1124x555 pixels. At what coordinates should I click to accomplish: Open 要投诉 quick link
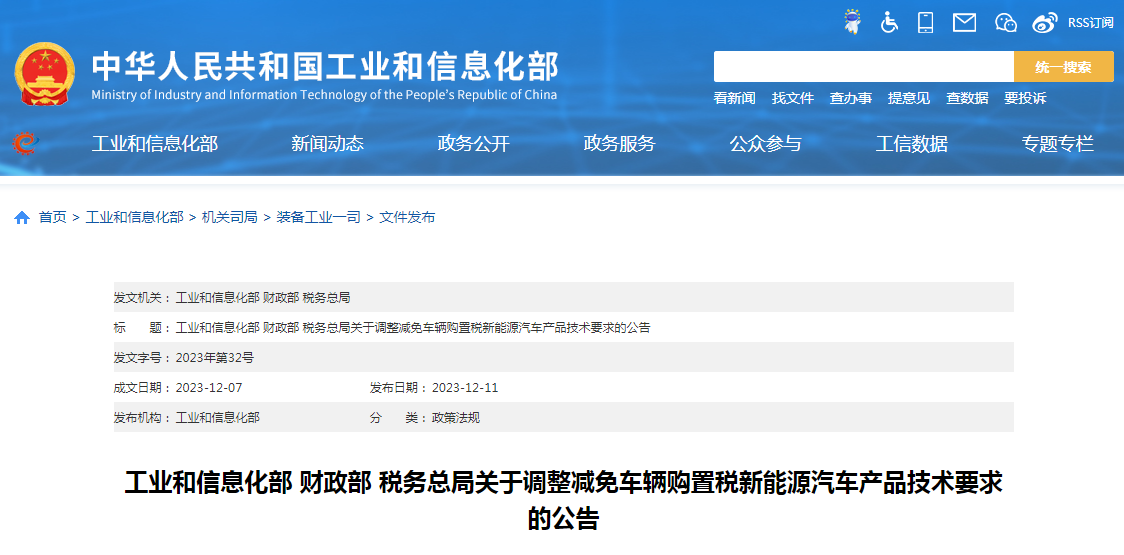coord(1025,98)
